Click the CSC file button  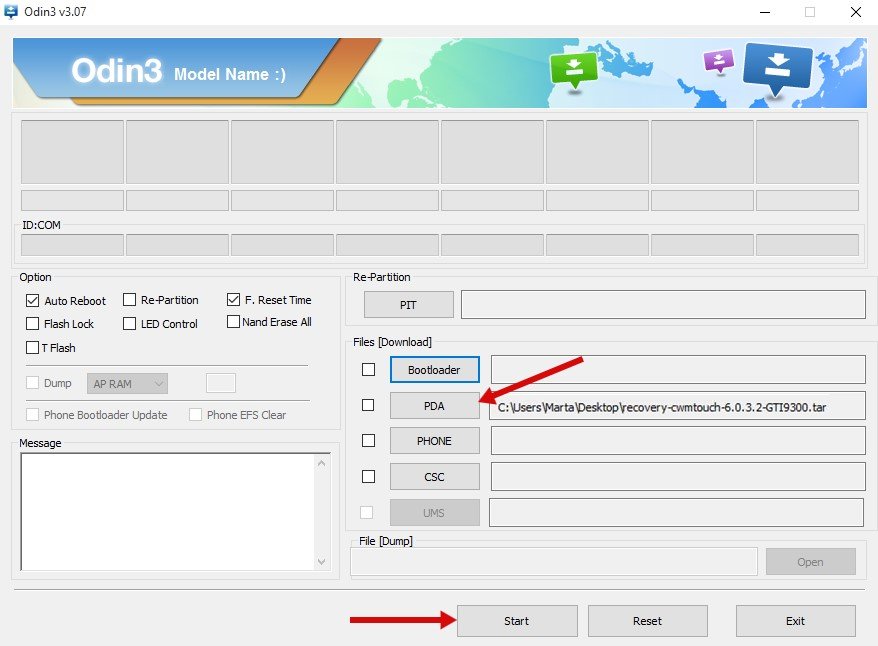(435, 477)
